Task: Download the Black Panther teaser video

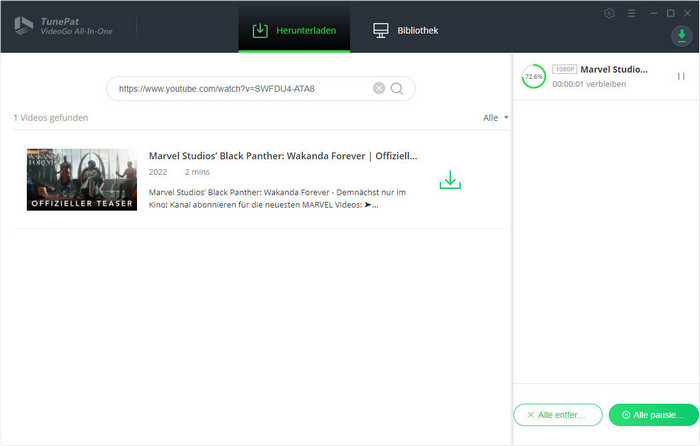Action: coord(450,179)
